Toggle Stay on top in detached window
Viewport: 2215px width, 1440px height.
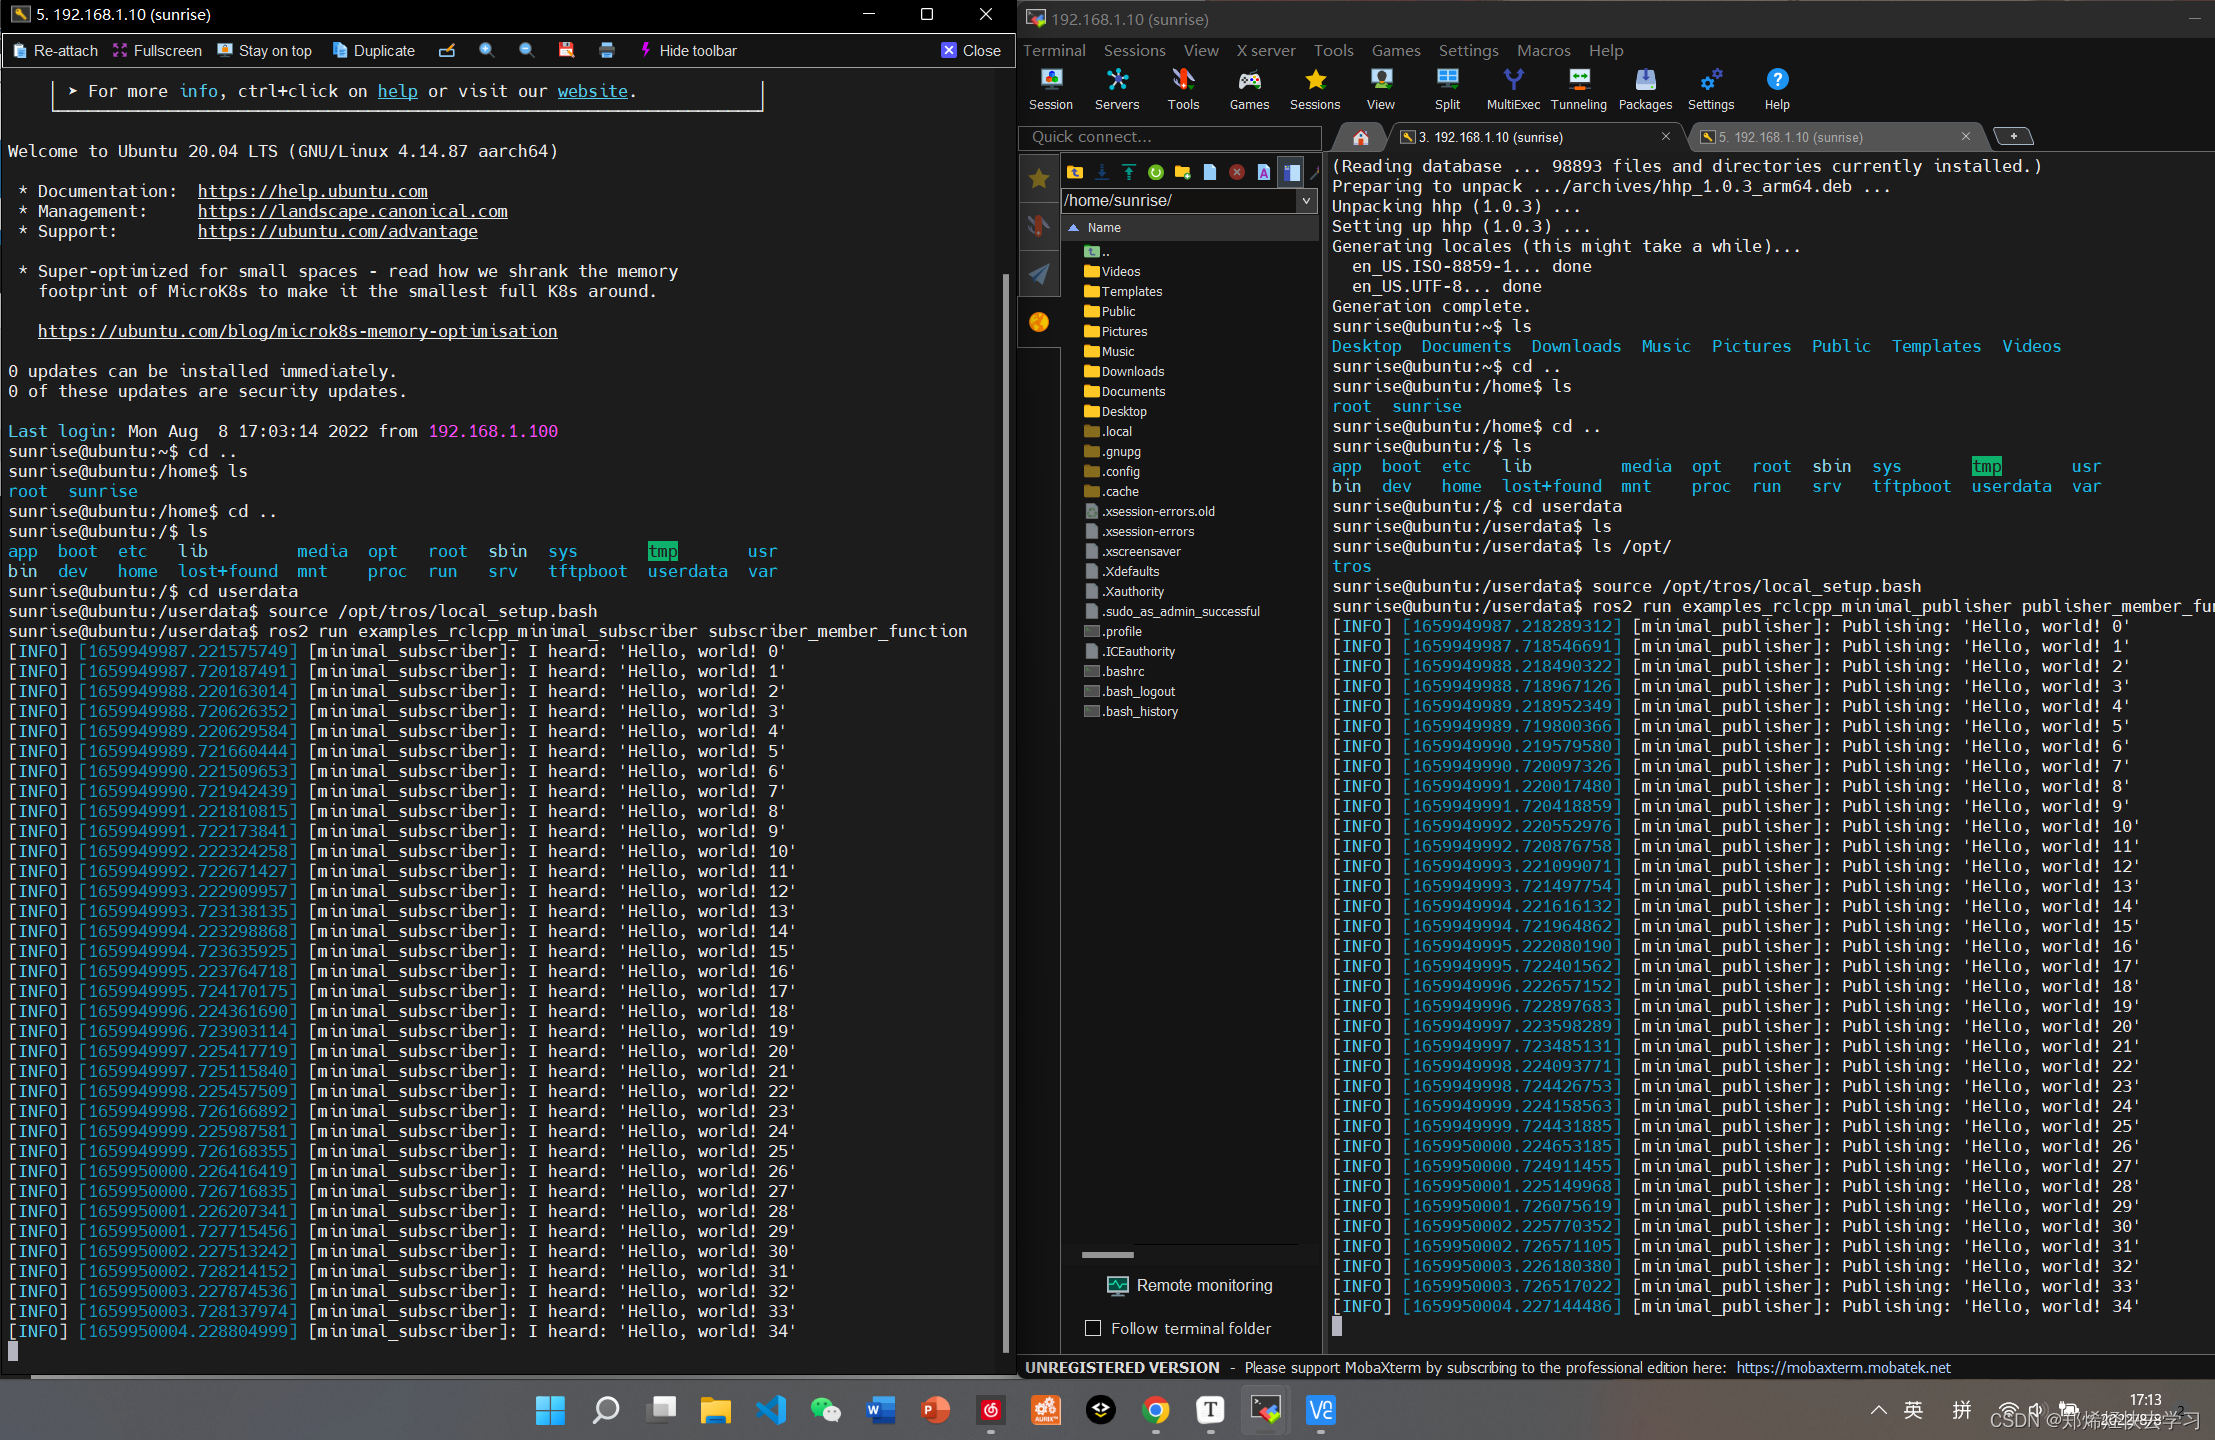point(265,51)
